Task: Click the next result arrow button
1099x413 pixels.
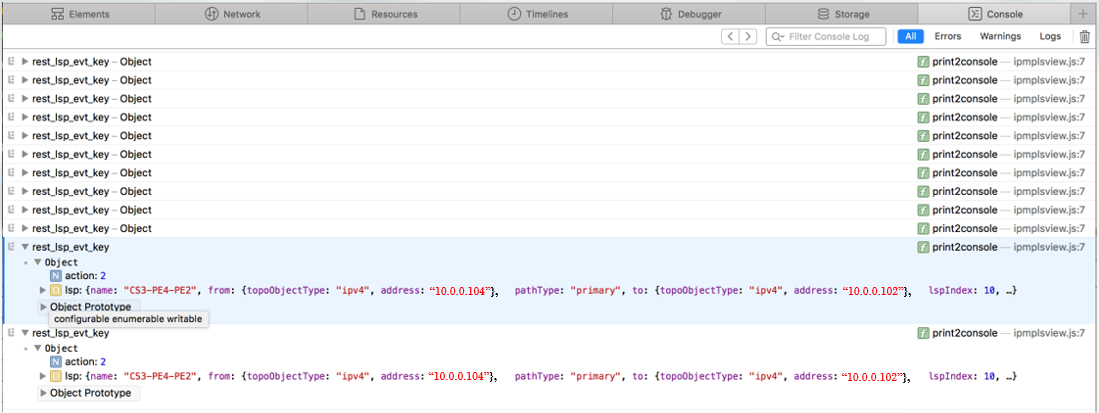Action: (749, 37)
